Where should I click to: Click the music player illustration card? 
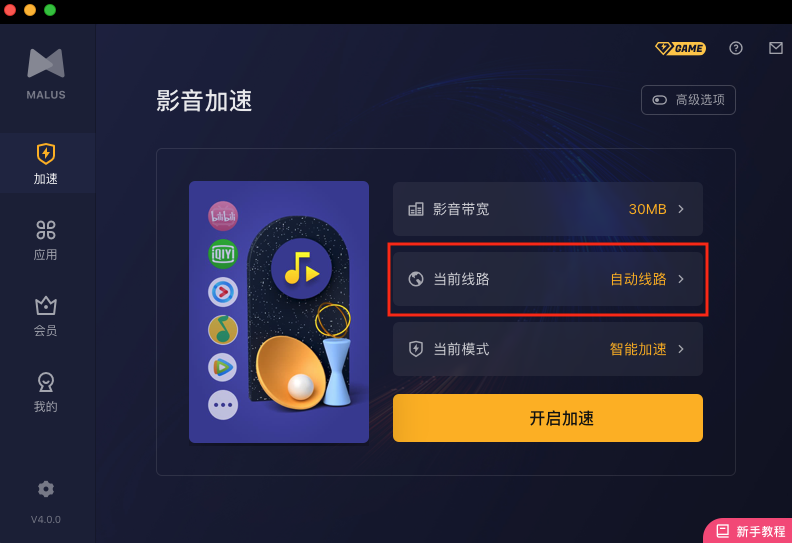pyautogui.click(x=279, y=312)
